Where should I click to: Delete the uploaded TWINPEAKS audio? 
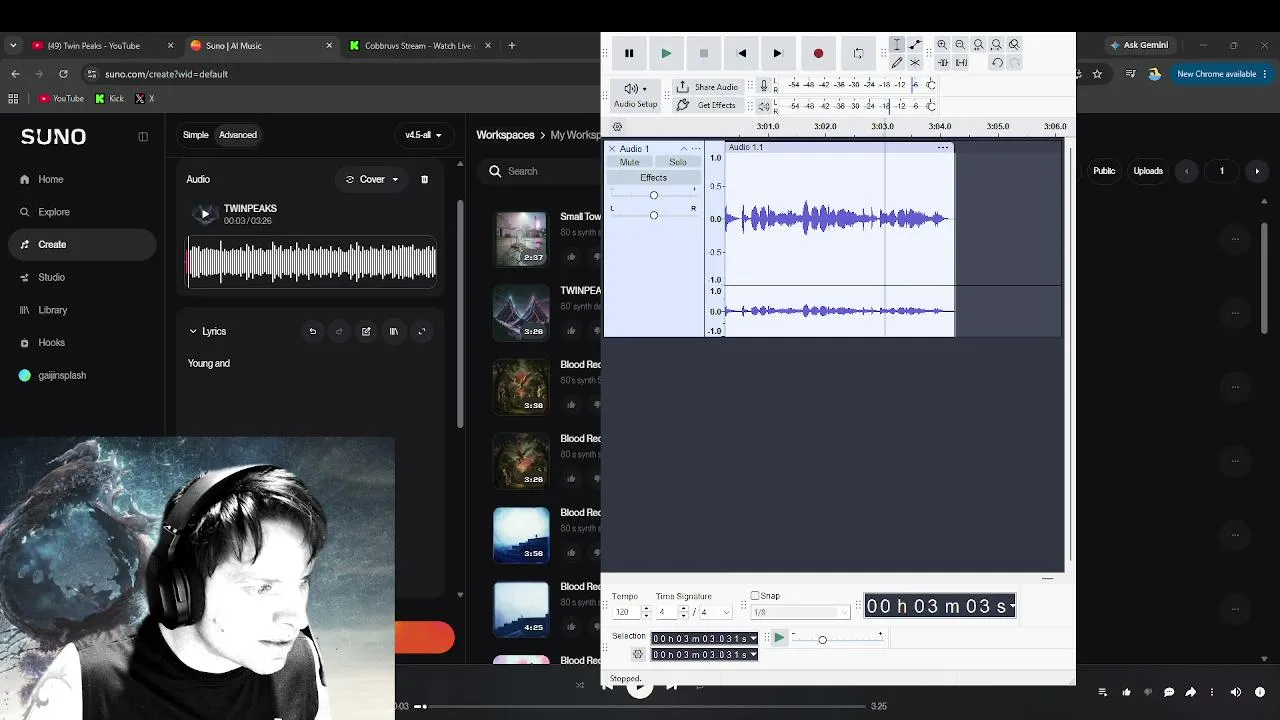pyautogui.click(x=424, y=179)
